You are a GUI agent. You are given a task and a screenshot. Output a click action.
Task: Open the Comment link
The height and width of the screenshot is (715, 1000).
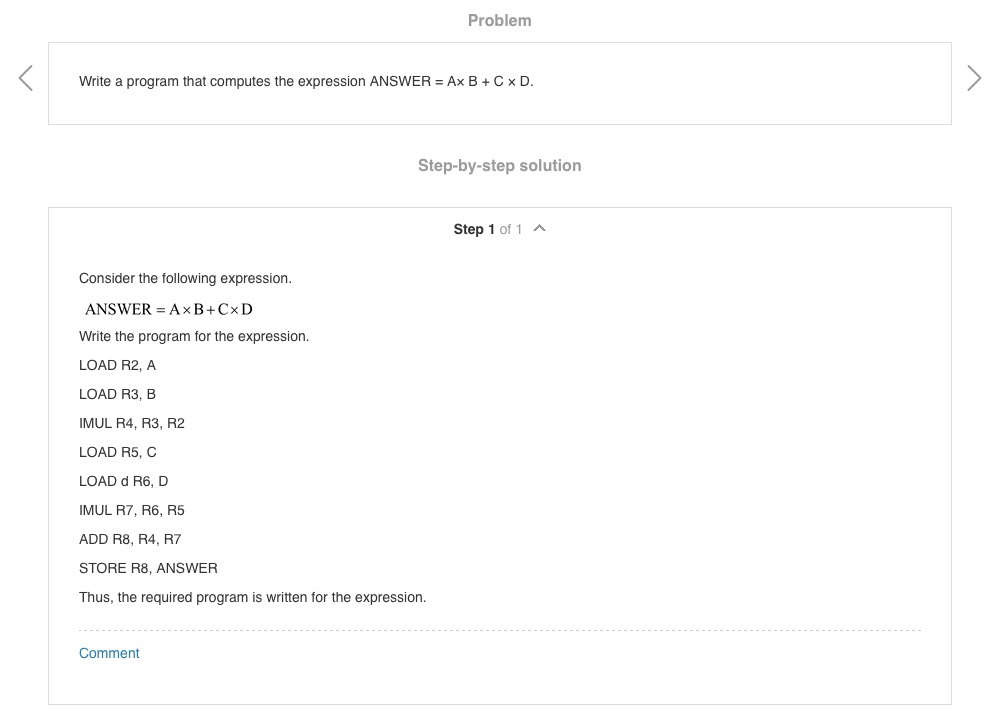point(109,653)
